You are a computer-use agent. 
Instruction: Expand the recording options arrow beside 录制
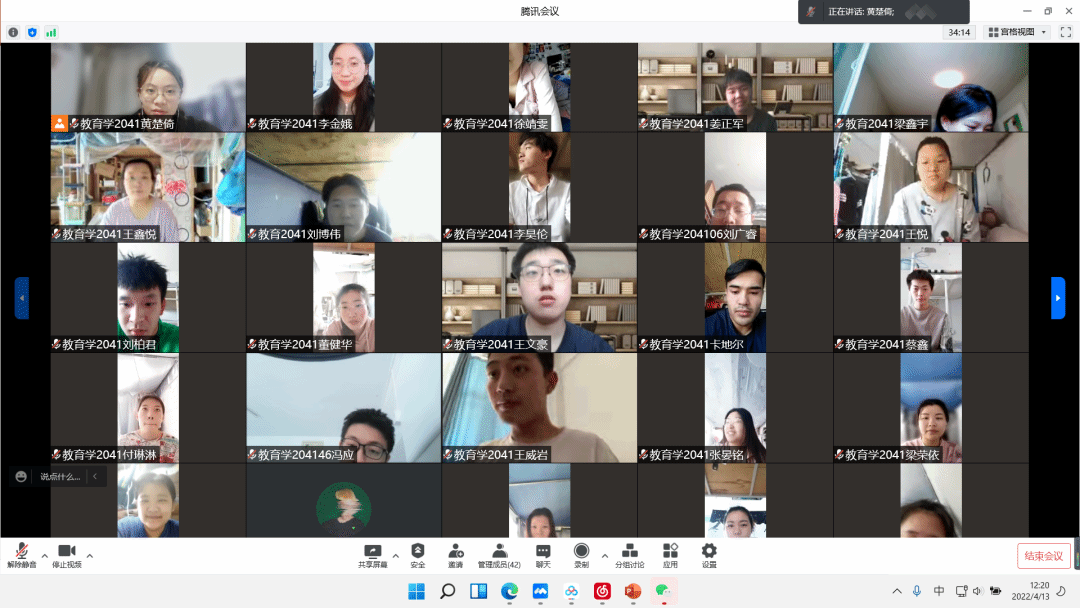(x=604, y=555)
